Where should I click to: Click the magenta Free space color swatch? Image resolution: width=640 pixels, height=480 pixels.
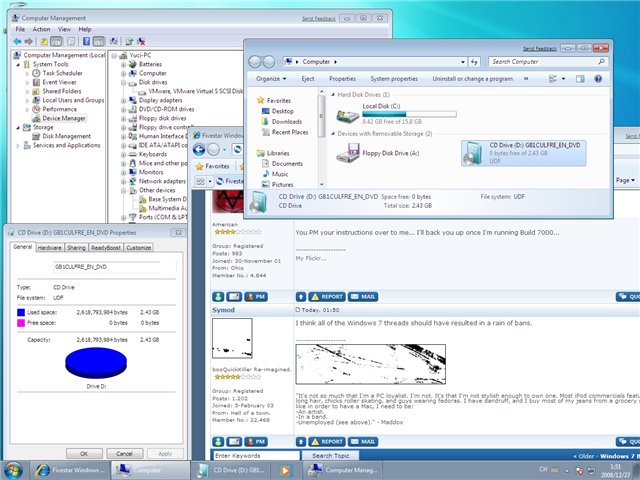point(21,323)
